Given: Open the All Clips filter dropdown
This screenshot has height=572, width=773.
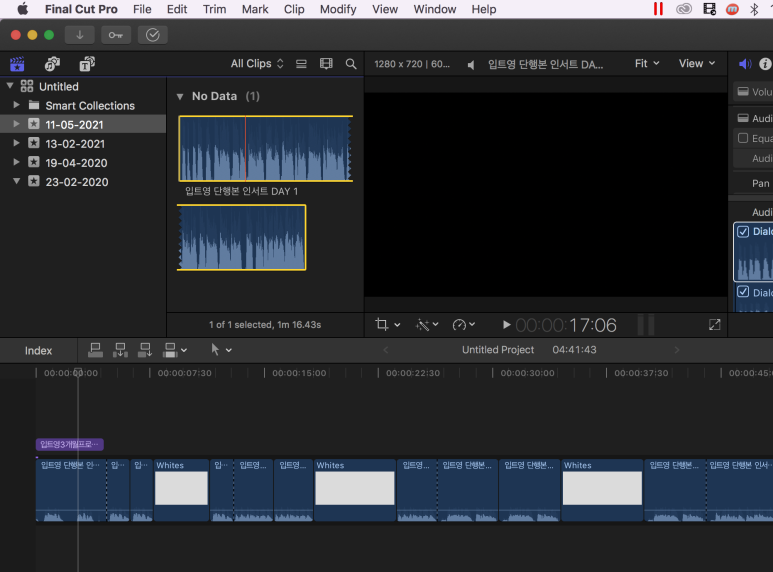Looking at the screenshot, I should pyautogui.click(x=257, y=64).
